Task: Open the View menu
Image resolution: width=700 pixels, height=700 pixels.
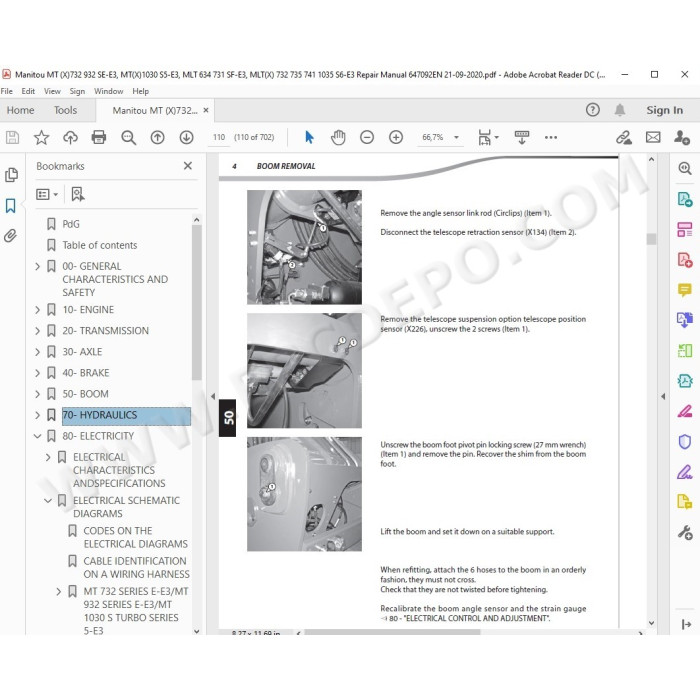Action: point(52,91)
